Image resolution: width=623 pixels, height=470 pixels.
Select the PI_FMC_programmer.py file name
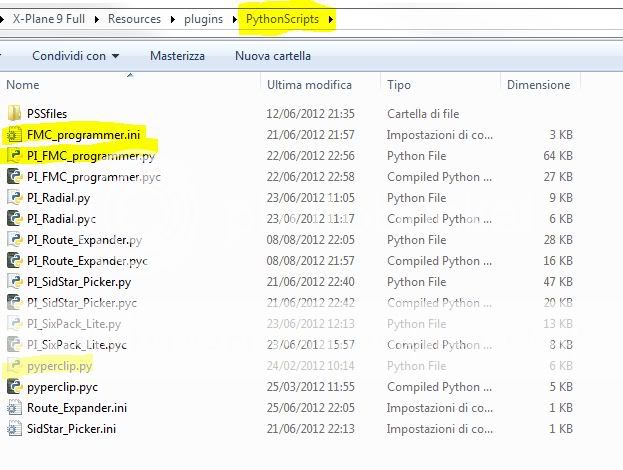(91, 156)
